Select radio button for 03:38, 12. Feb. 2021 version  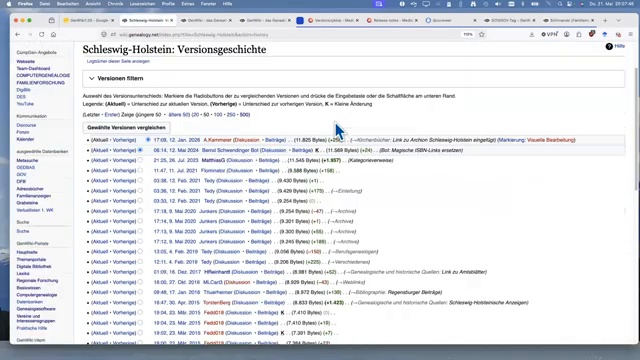point(140,180)
